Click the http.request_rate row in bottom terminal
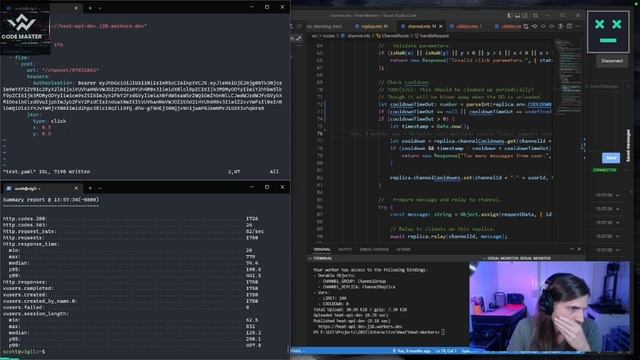This screenshot has width=640, height=360. (133, 231)
